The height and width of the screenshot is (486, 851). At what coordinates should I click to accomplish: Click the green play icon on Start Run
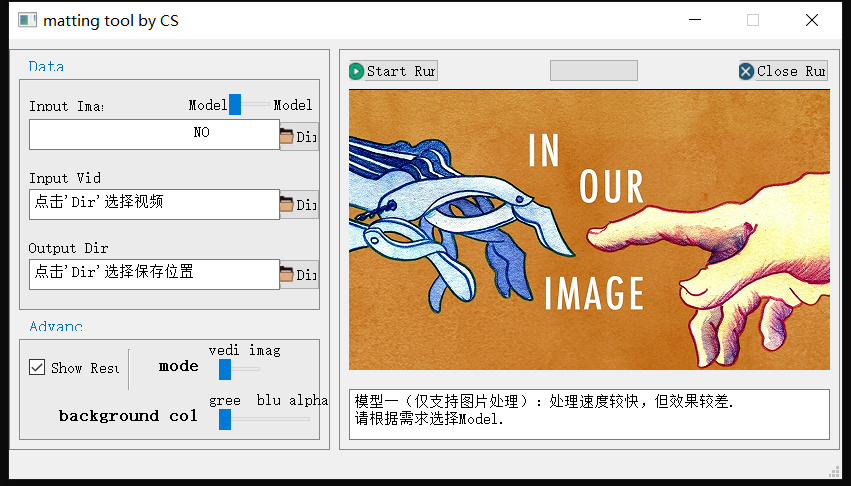[x=357, y=71]
